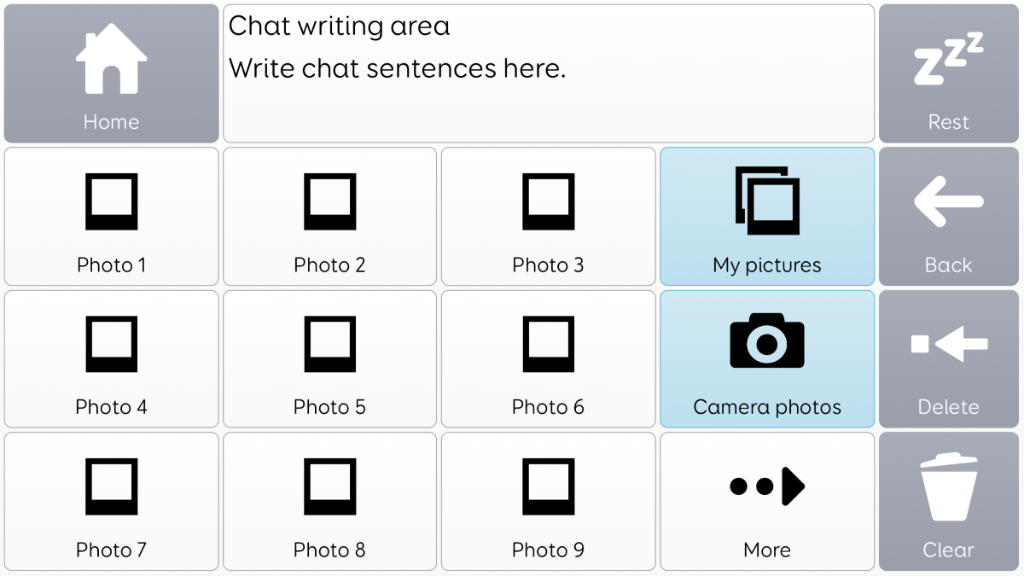Pick Photo 8 thumbnail
The width and height of the screenshot is (1024, 576).
coord(329,502)
